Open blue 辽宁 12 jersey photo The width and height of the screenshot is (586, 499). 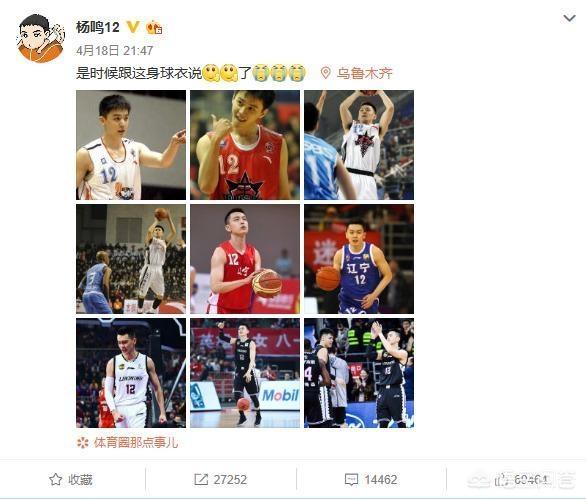359,259
